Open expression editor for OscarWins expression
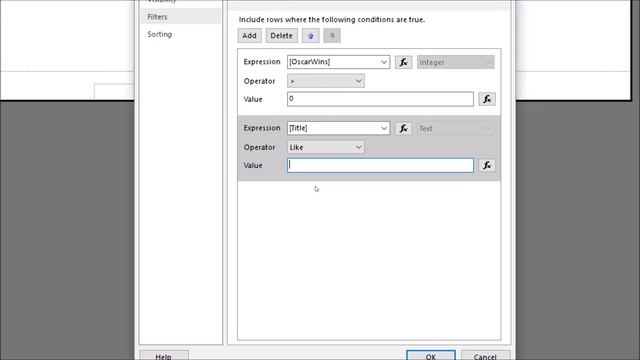 coord(403,62)
